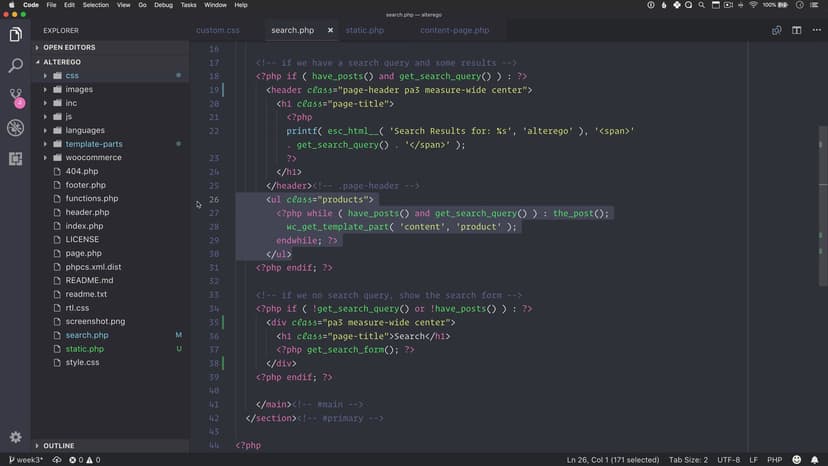Click the Split Editor icon
Screen dimensions: 828x466
(x=797, y=30)
